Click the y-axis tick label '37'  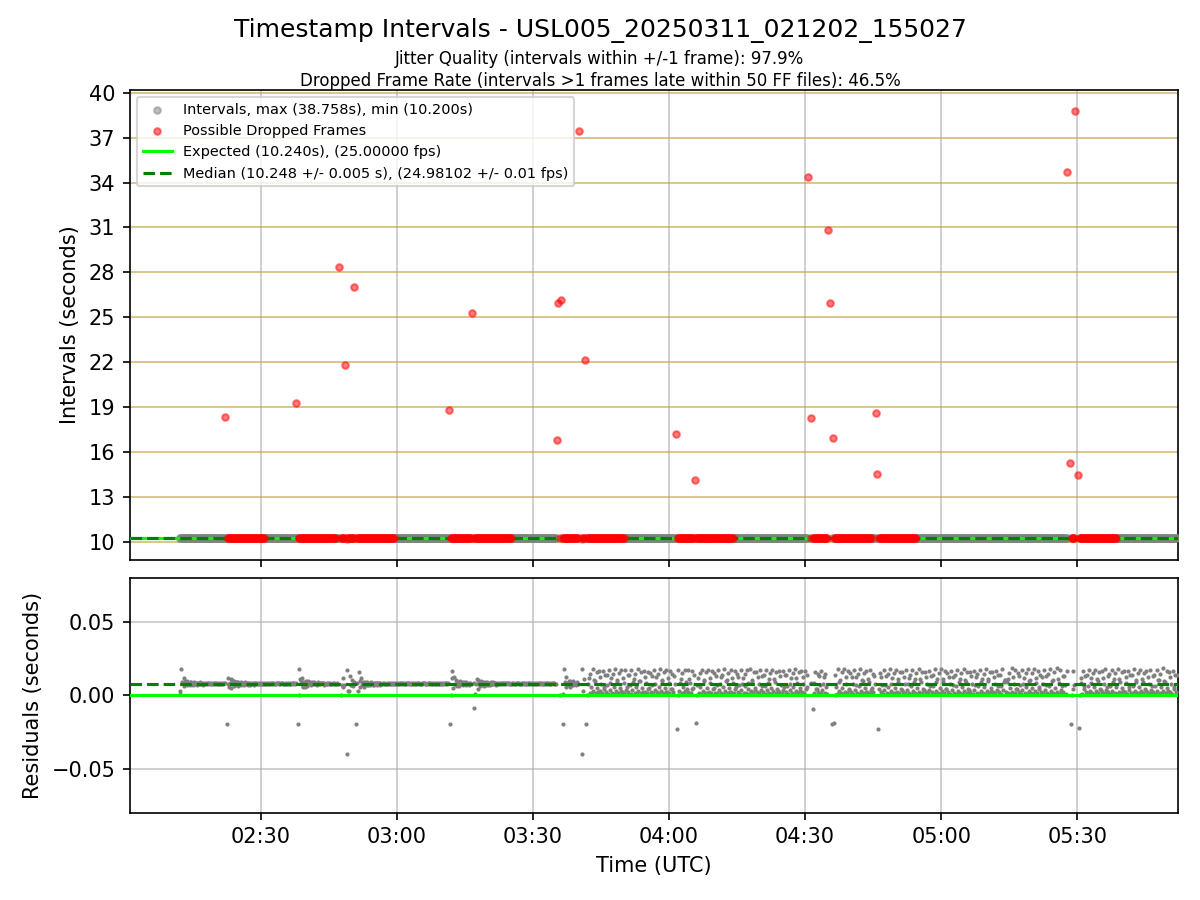click(x=103, y=139)
